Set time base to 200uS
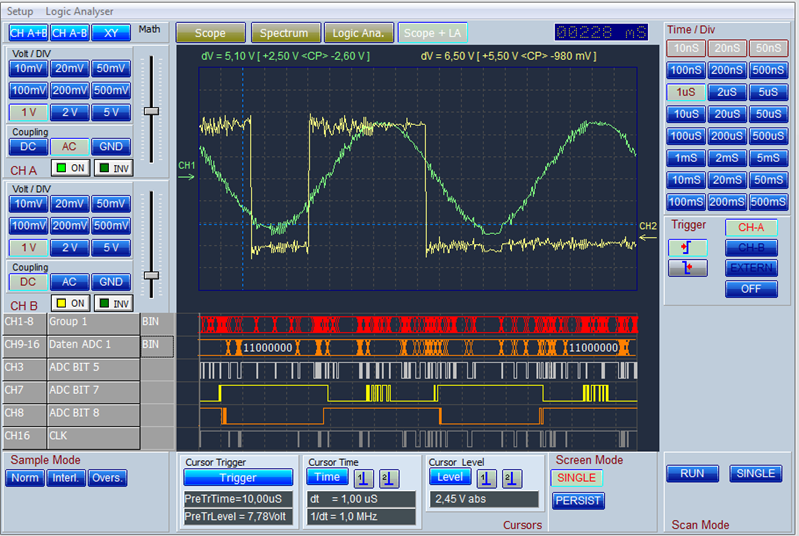 (727, 136)
